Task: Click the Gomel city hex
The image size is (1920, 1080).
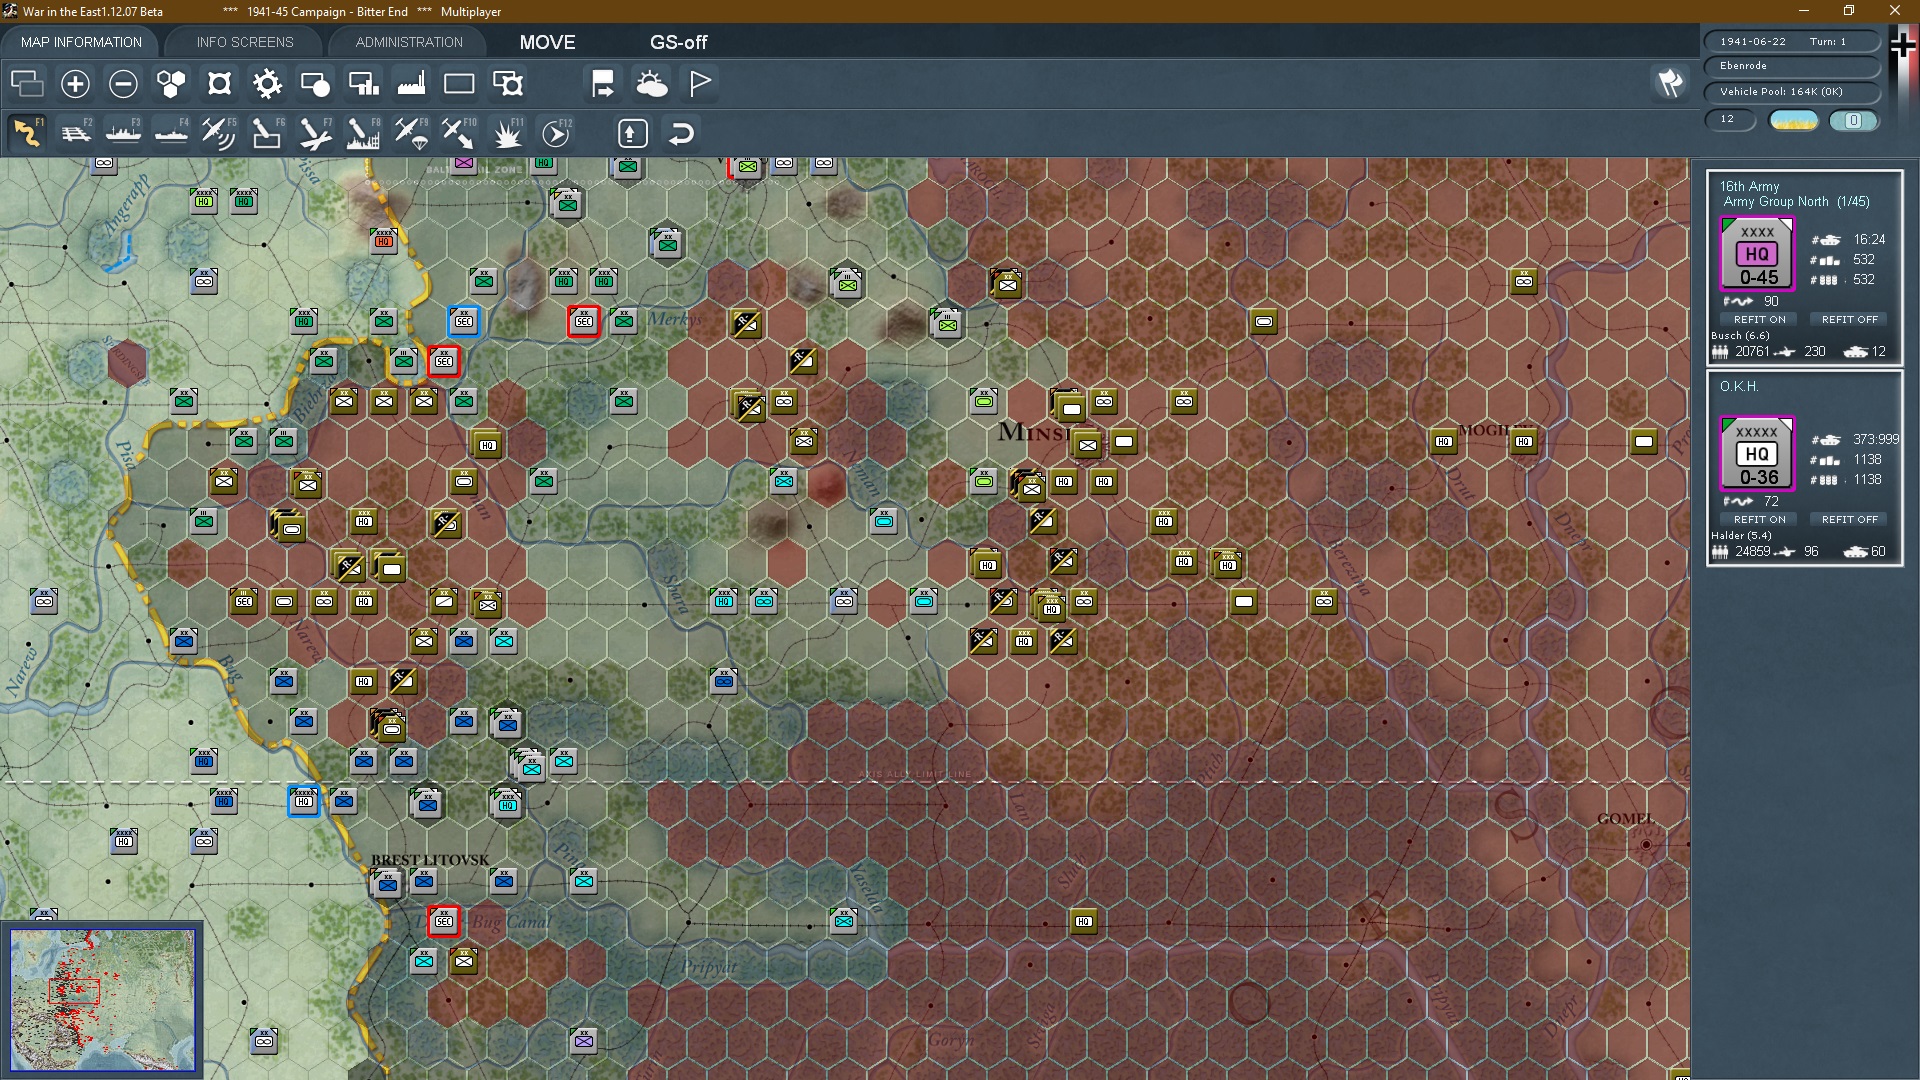Action: click(x=1646, y=844)
